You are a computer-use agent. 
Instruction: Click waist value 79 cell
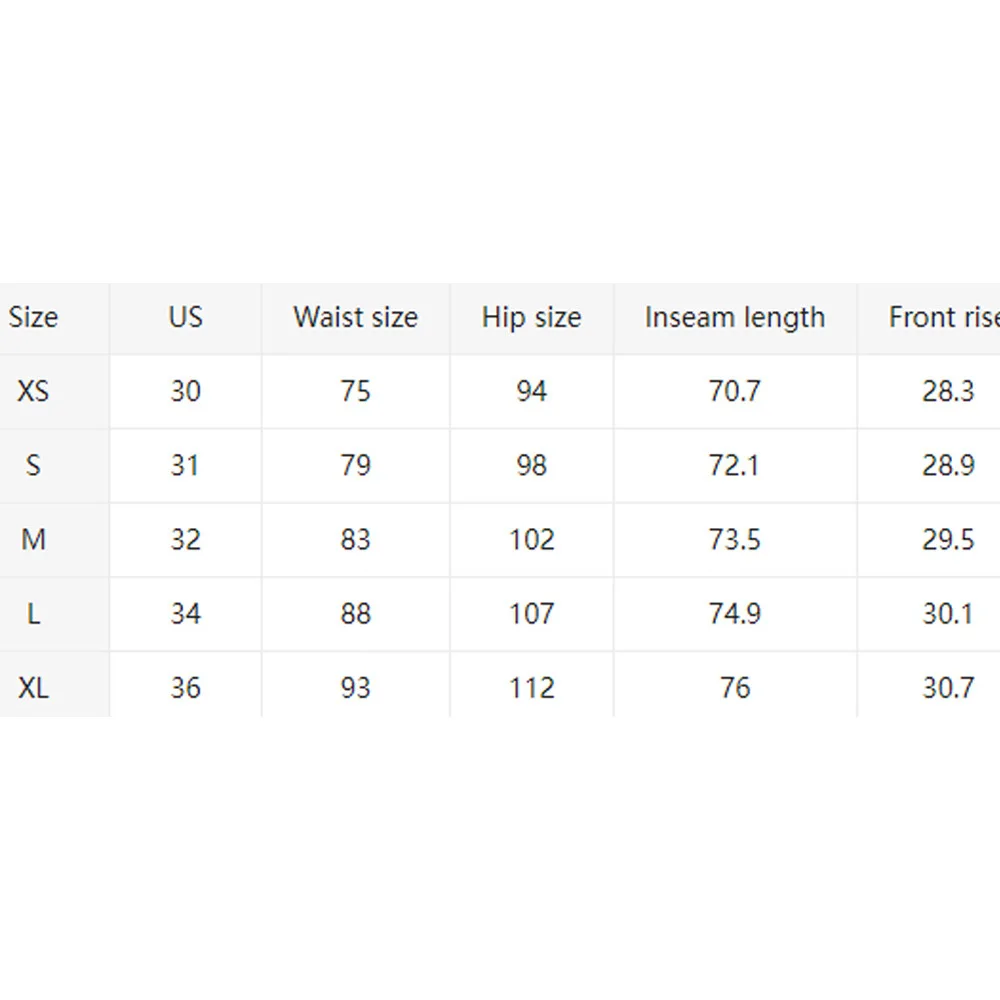(x=355, y=465)
